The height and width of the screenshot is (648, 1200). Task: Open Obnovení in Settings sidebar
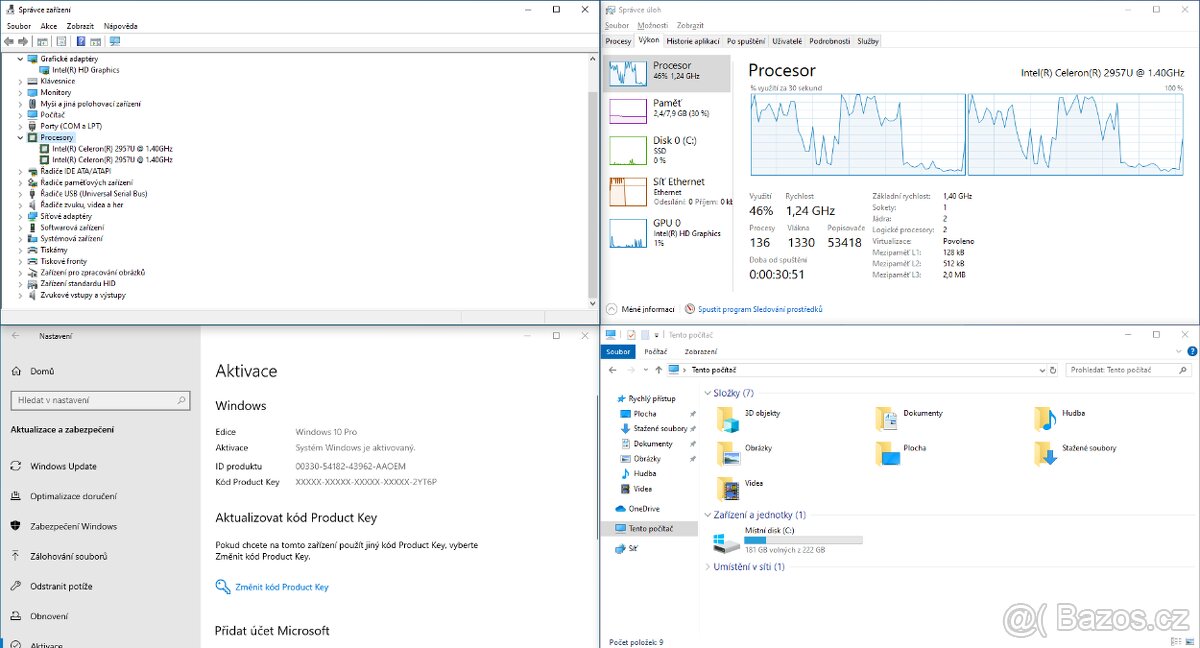[49, 616]
